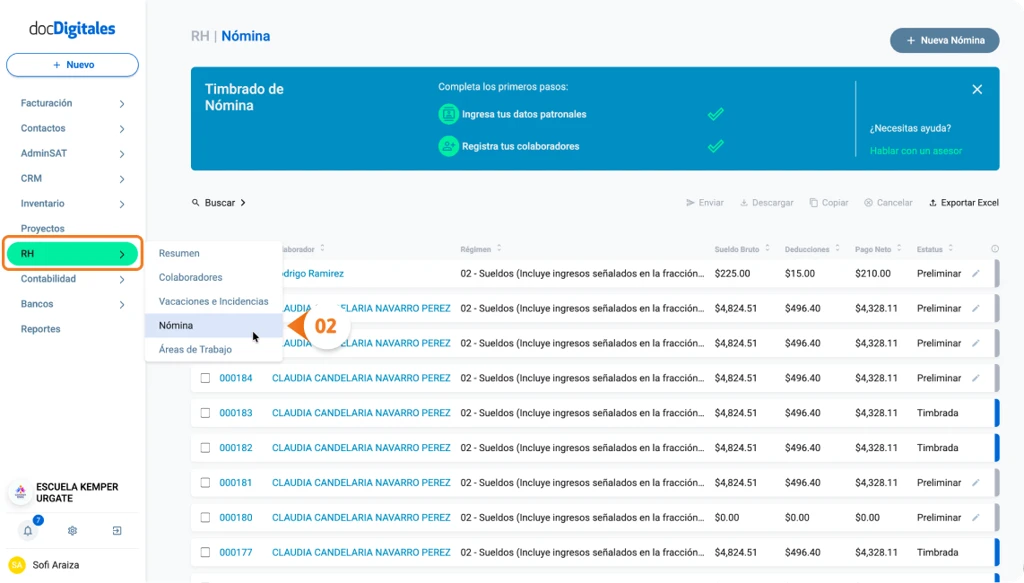Click the datos patronales step icon
The image size is (1024, 583).
coord(448,114)
